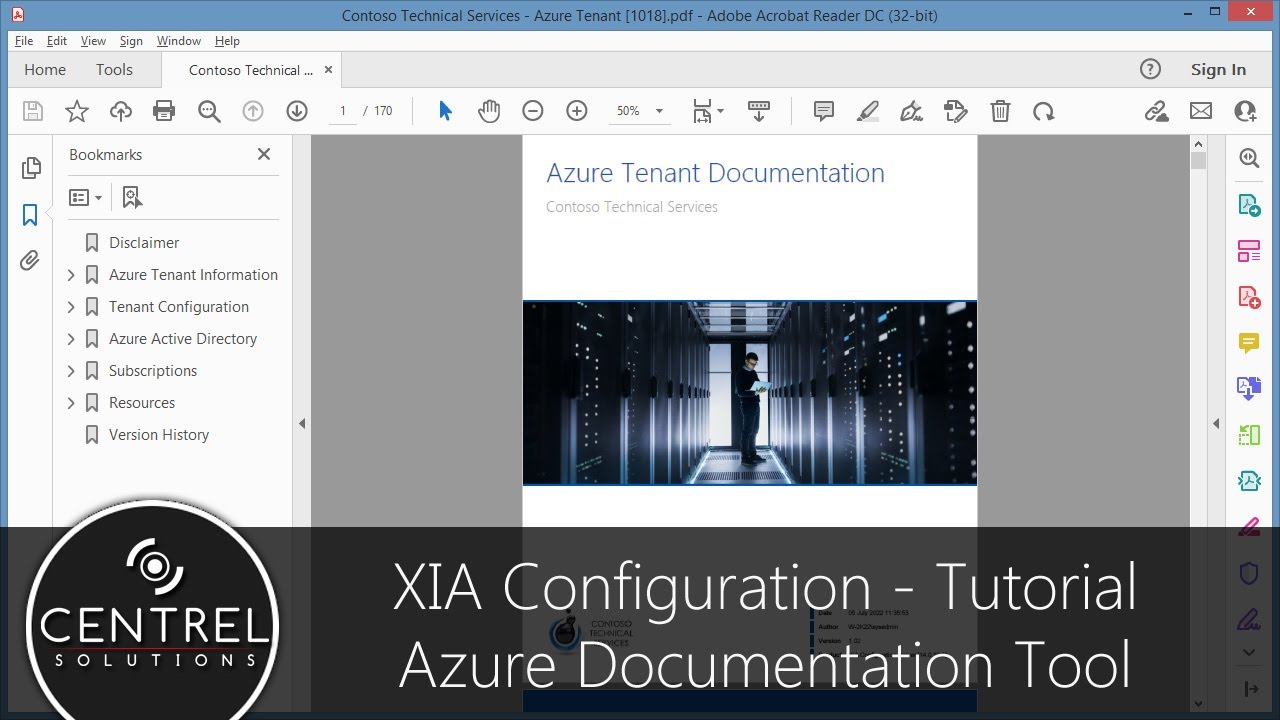This screenshot has height=720, width=1280.
Task: Open the Create PDF tool
Action: (1249, 297)
